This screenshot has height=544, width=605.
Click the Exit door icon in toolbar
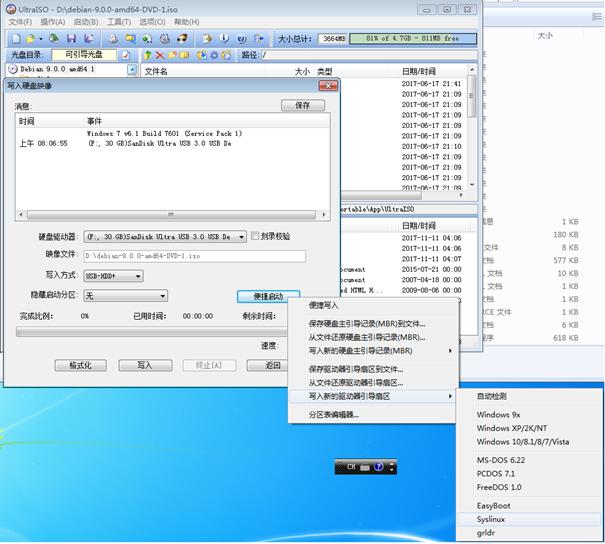pos(259,39)
